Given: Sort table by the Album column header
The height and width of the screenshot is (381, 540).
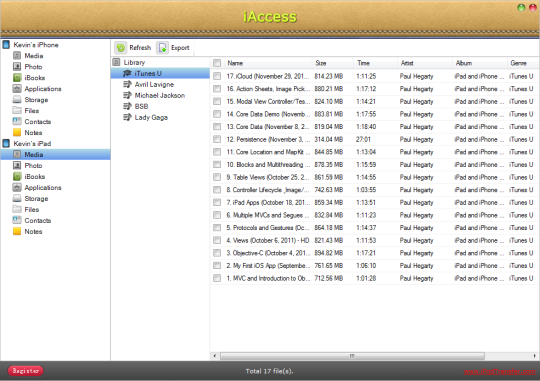Looking at the screenshot, I should click(x=479, y=63).
